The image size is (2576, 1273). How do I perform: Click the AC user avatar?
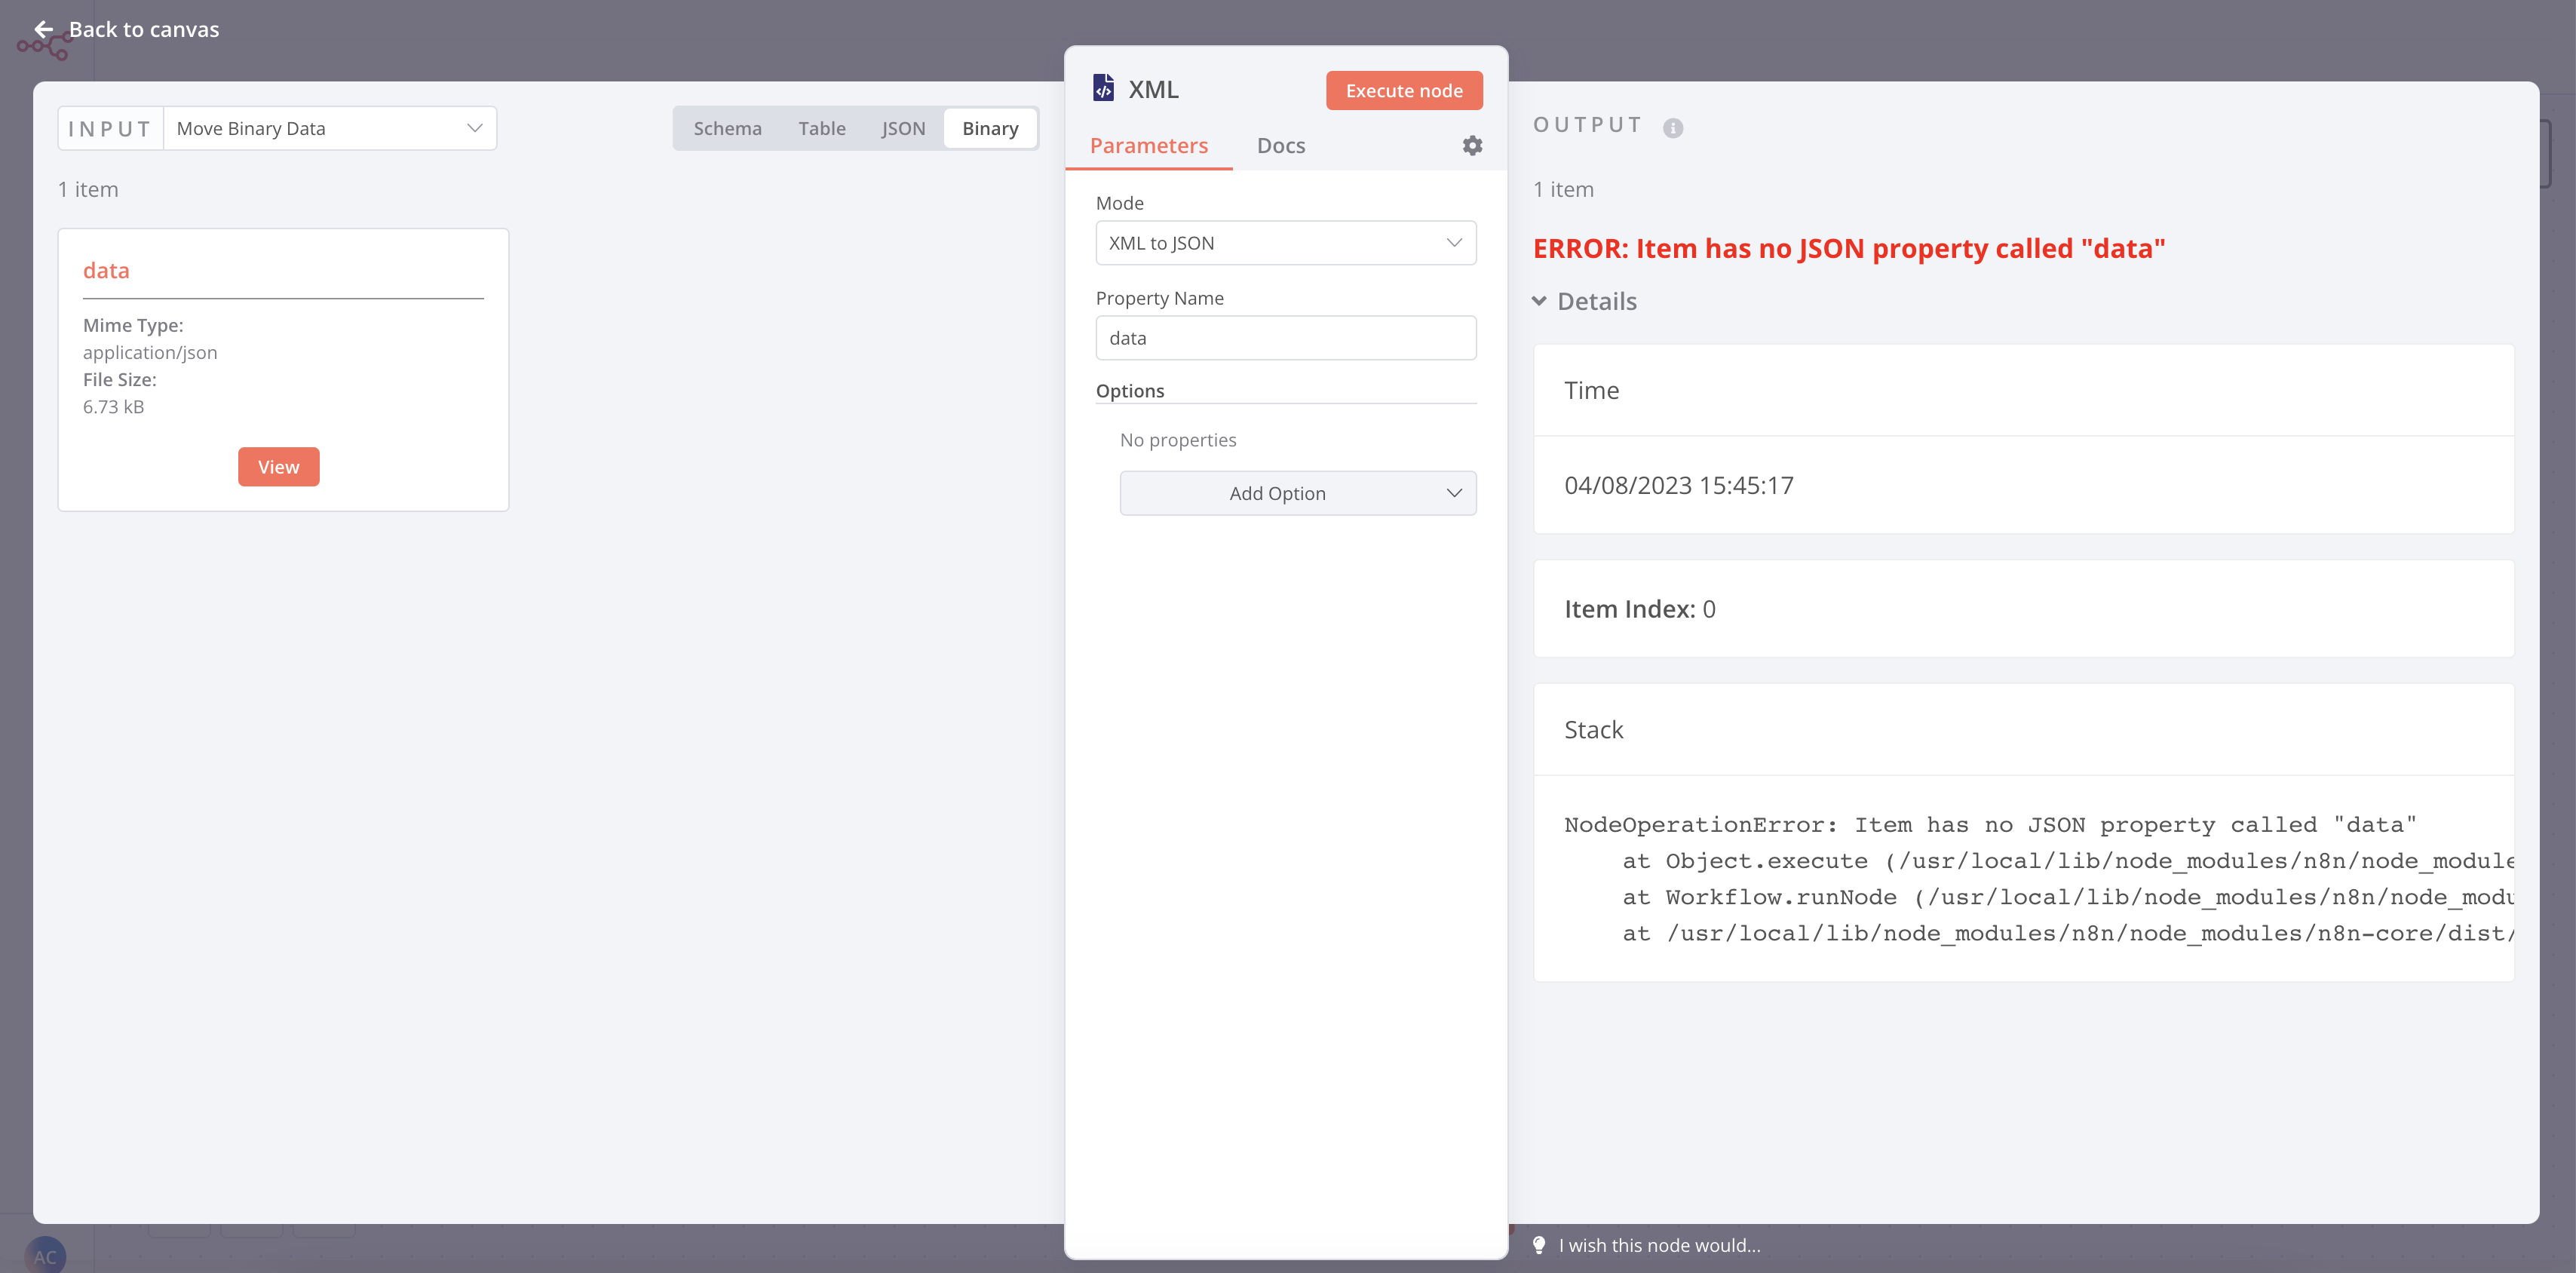pos(45,1256)
